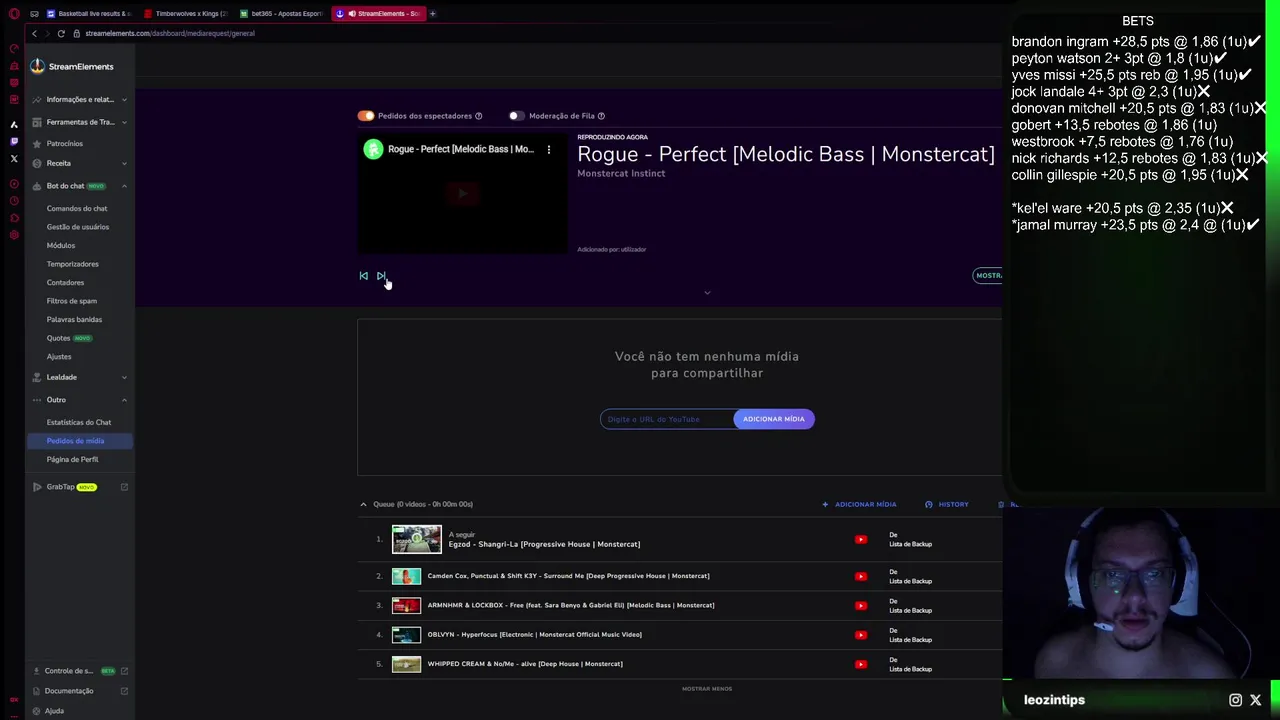Switch to Timberwolves x Kings tab
Screen dimensions: 1280x720
(x=186, y=14)
